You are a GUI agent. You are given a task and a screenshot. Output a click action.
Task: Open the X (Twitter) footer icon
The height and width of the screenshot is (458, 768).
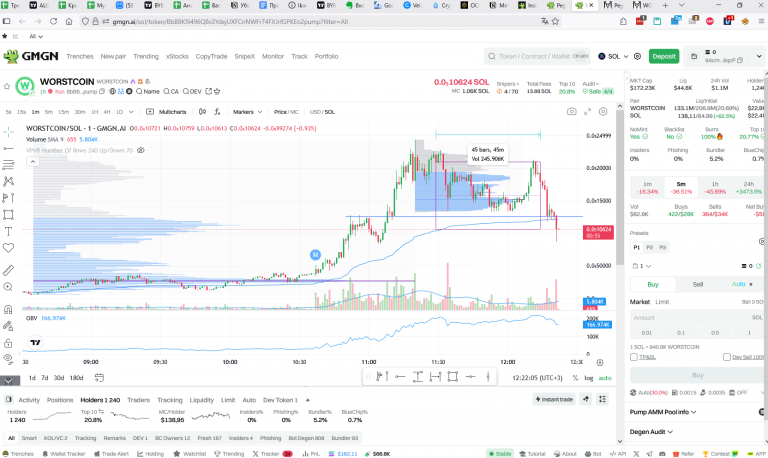pyautogui.click(x=636, y=454)
